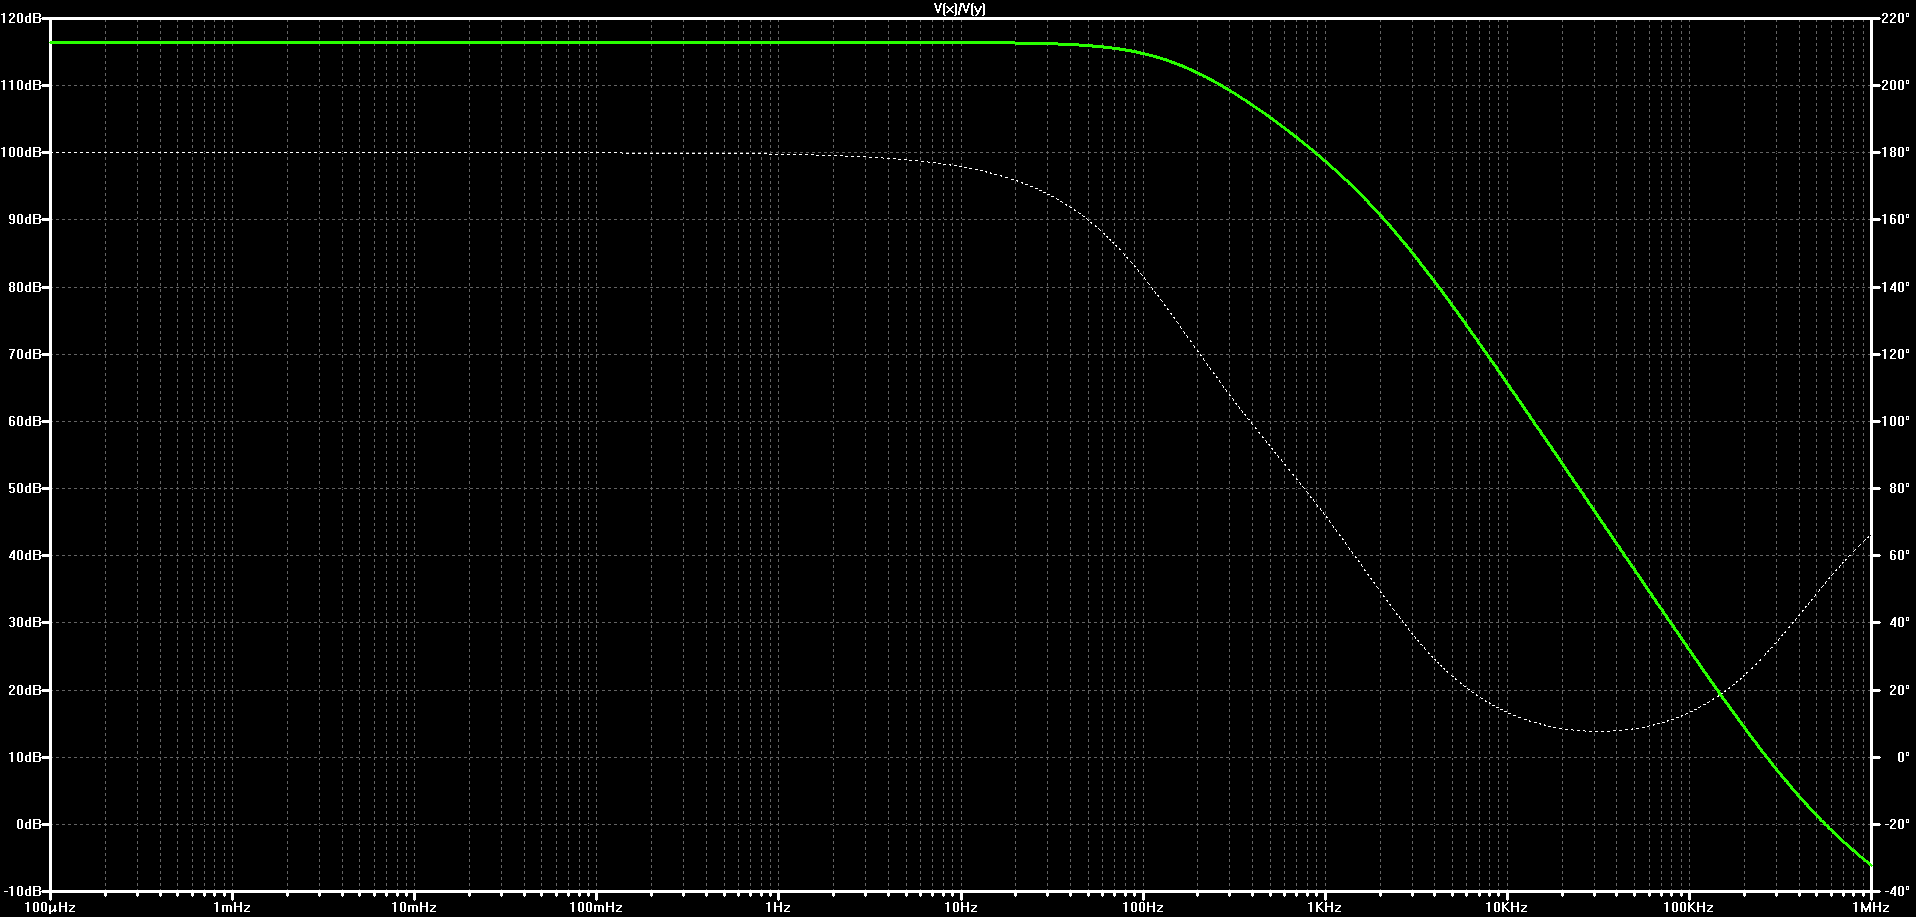1916x917 pixels.
Task: Click the 1MHz label at axis end
Action: (x=1870, y=908)
